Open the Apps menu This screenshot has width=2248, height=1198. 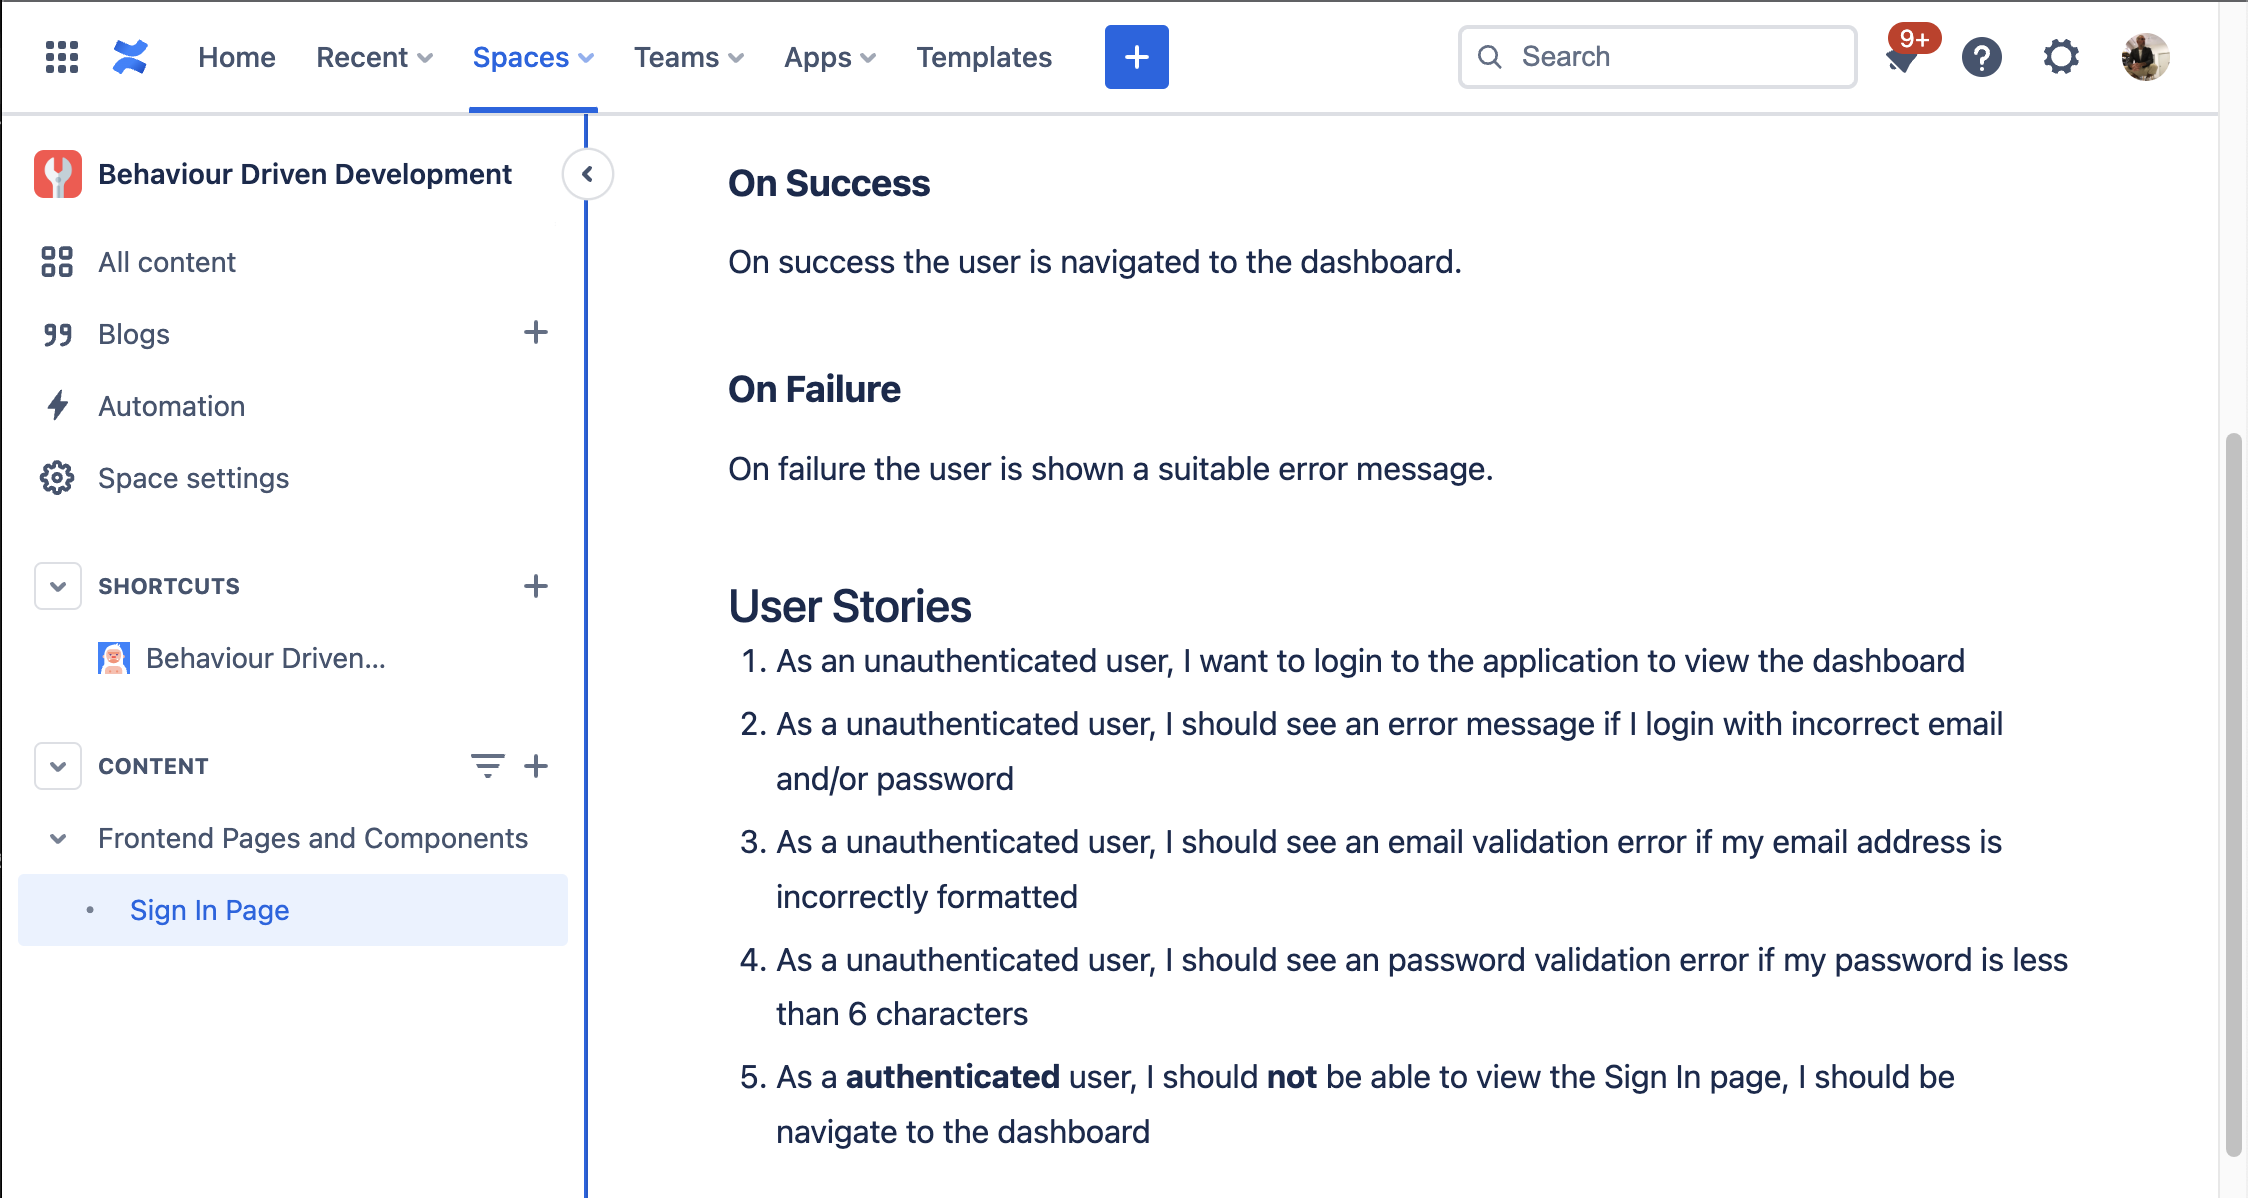(827, 58)
